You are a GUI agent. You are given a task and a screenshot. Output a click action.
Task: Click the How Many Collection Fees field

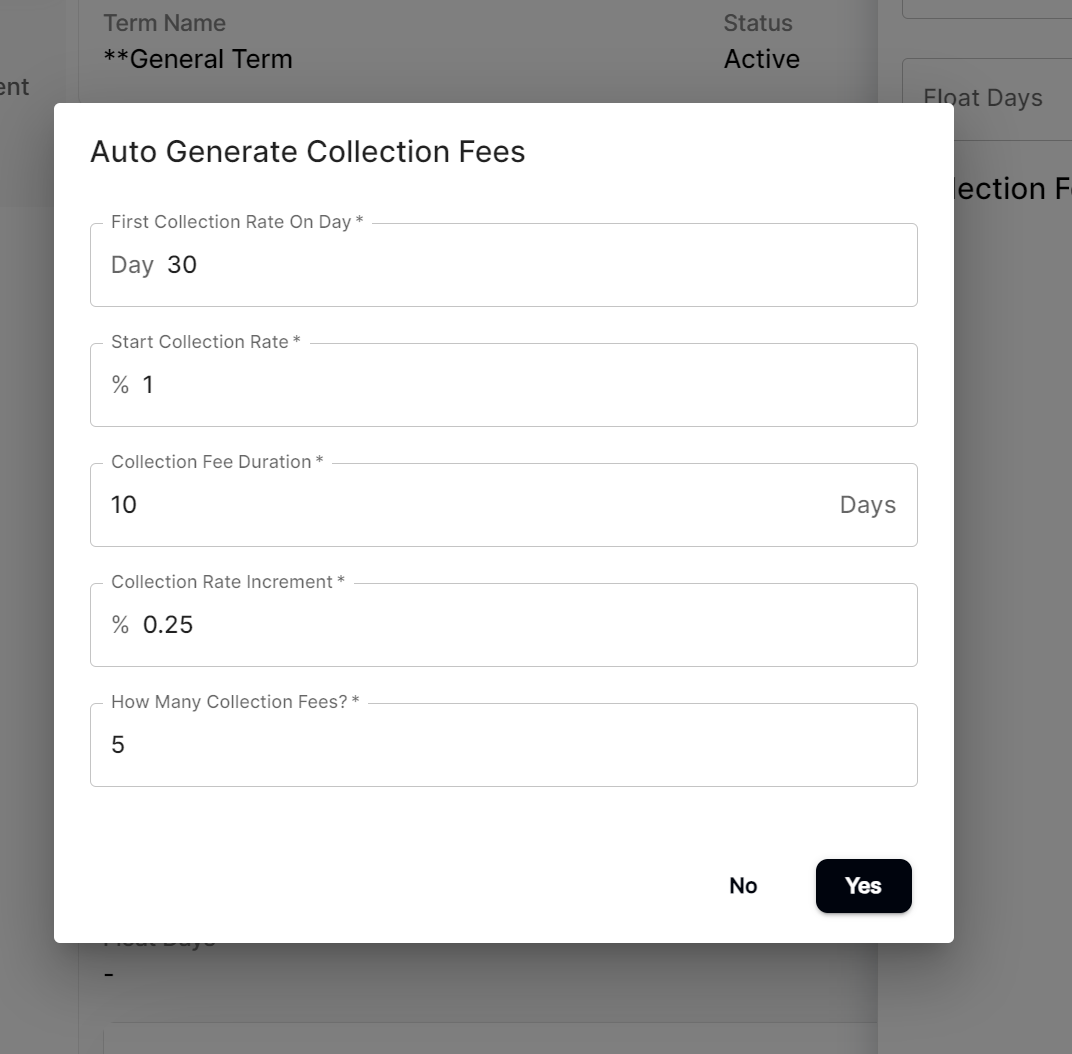[x=504, y=744]
